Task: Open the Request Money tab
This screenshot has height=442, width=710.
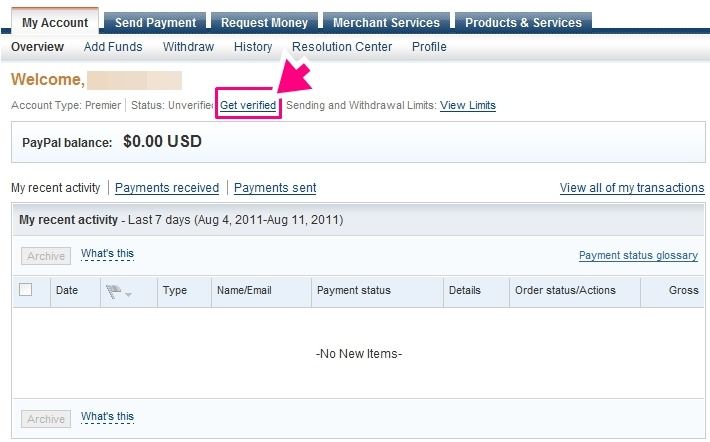Action: pos(264,22)
